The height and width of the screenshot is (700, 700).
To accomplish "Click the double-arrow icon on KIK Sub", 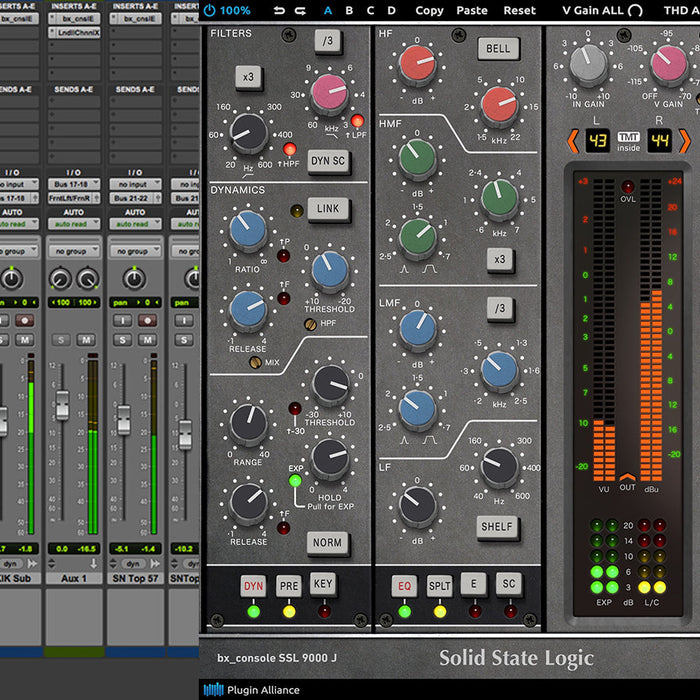I will pyautogui.click(x=32, y=563).
